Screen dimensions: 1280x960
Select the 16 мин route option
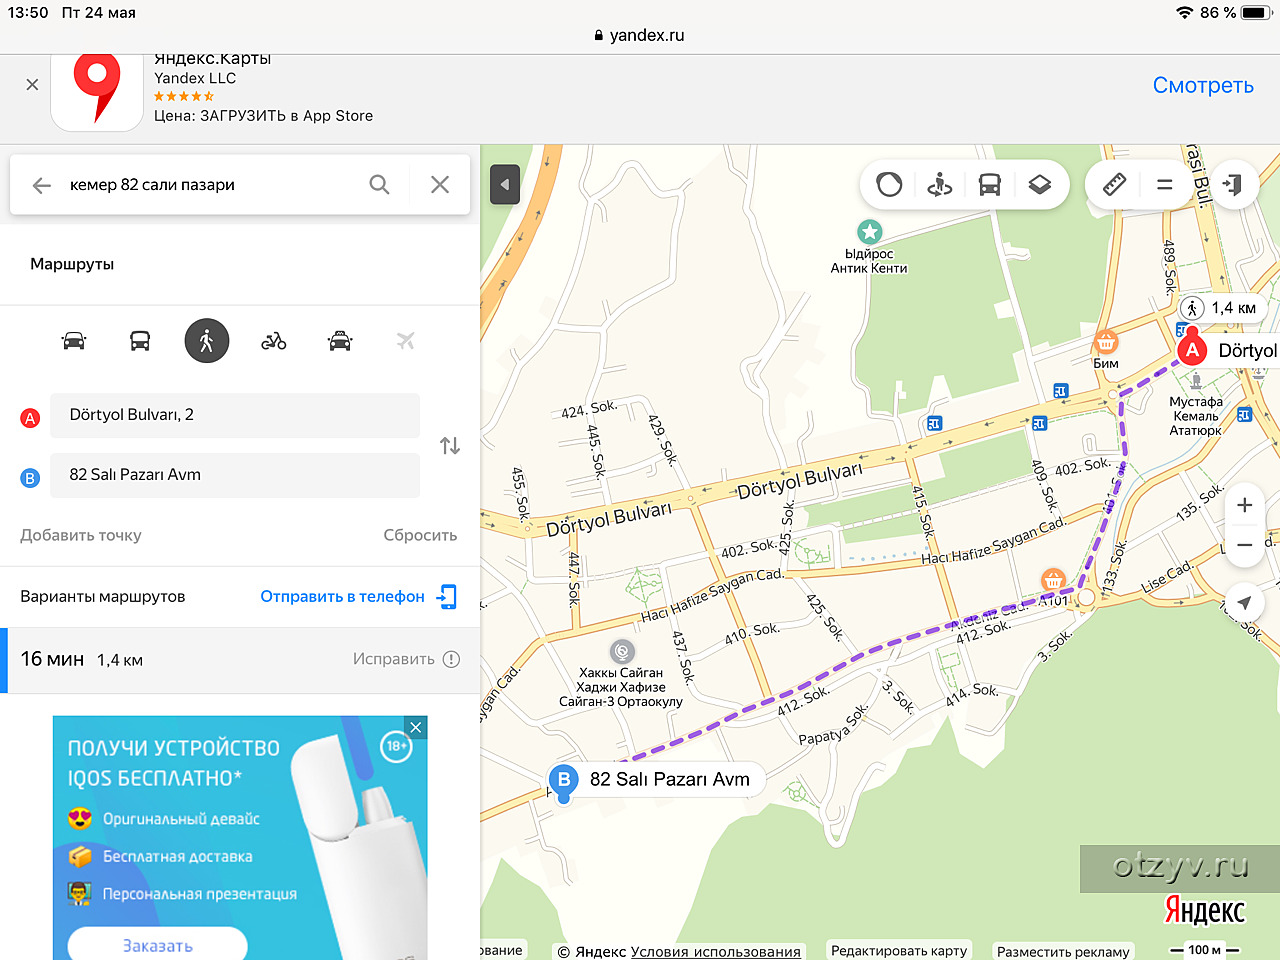coord(240,660)
